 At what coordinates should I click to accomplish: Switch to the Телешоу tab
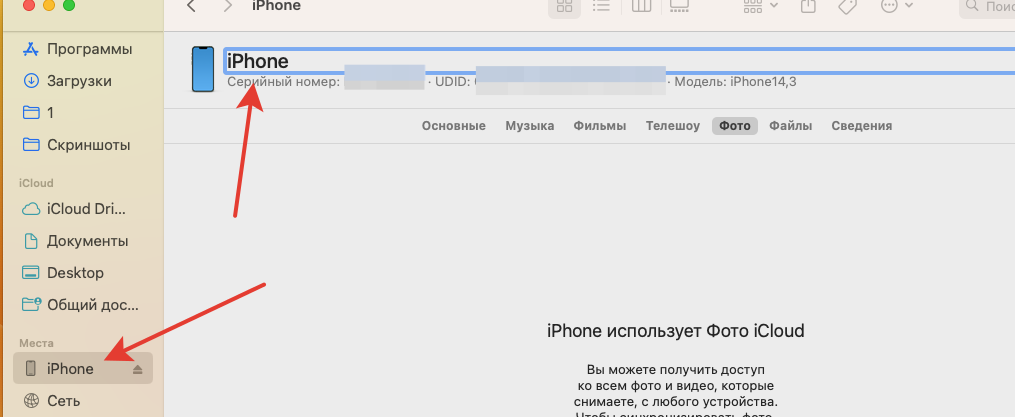pos(673,126)
